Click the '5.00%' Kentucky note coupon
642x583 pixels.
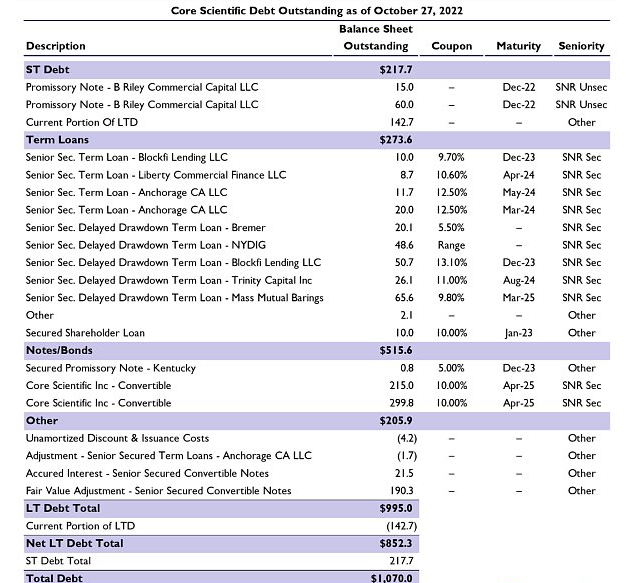coord(451,368)
